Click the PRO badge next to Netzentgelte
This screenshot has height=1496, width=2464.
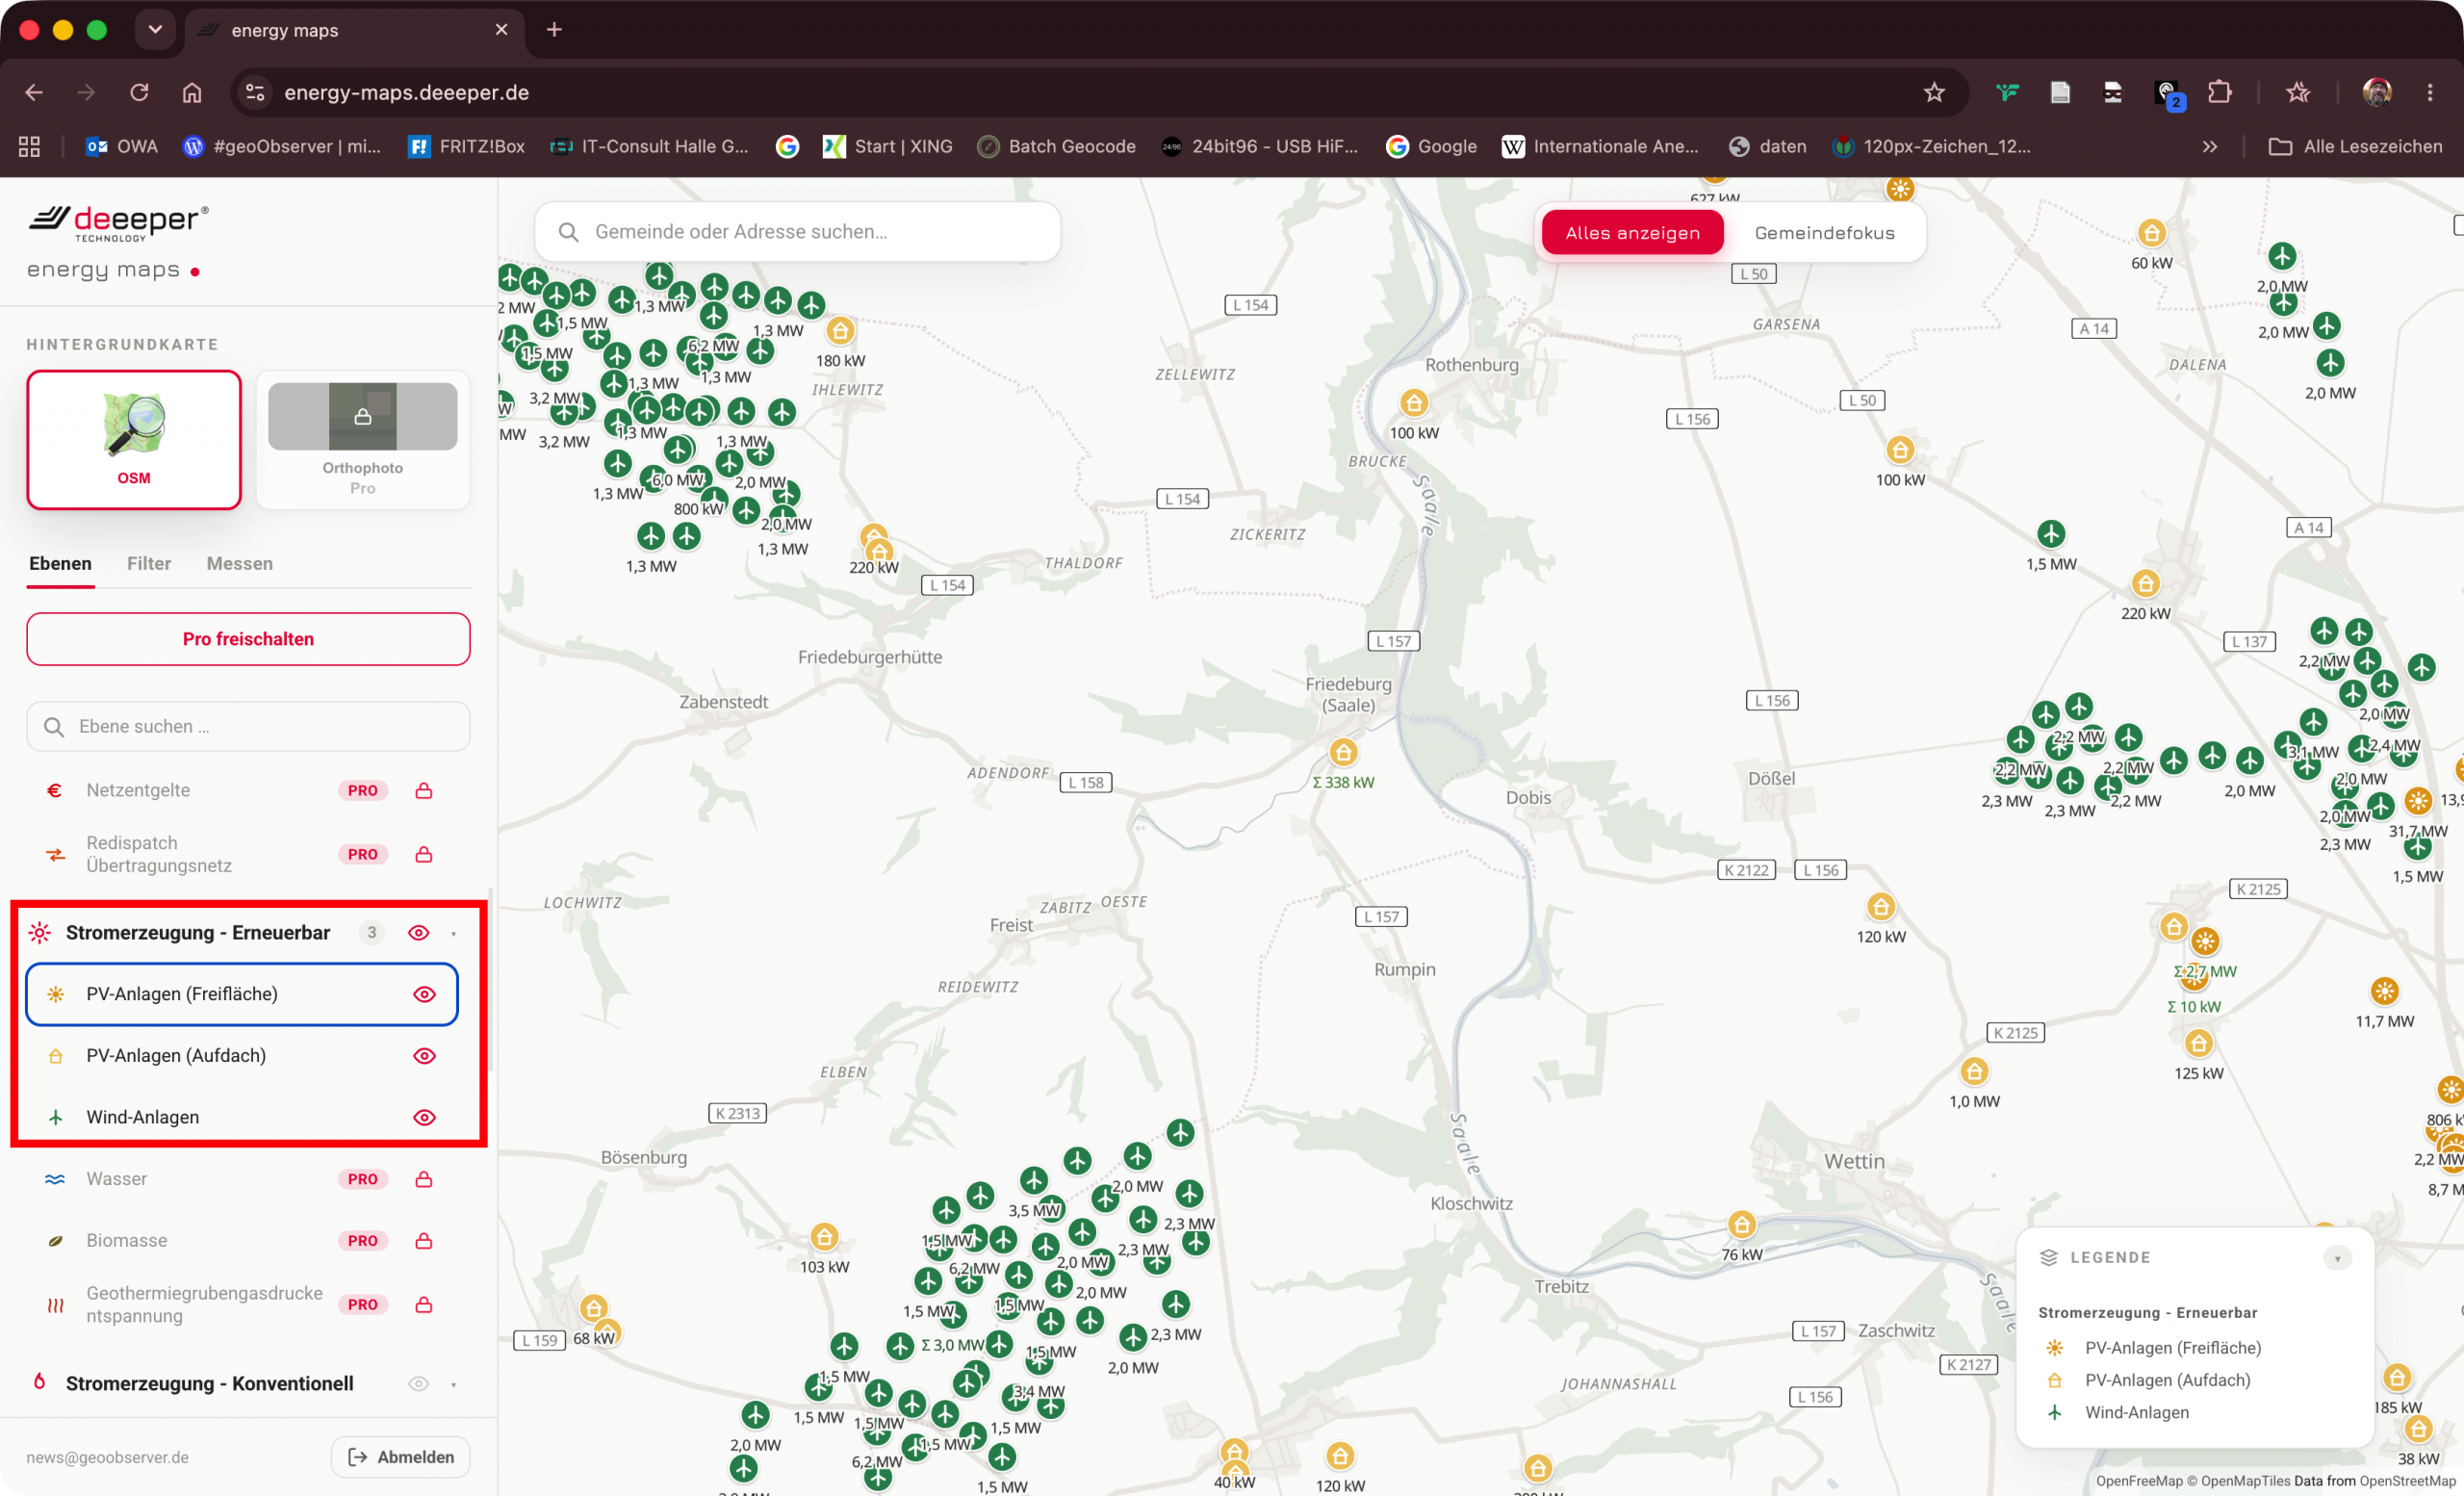363,791
